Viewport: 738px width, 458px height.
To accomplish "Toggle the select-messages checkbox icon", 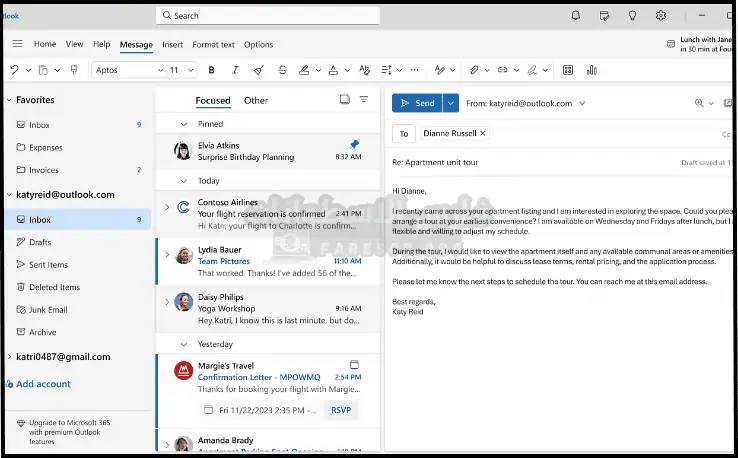I will click(x=344, y=100).
